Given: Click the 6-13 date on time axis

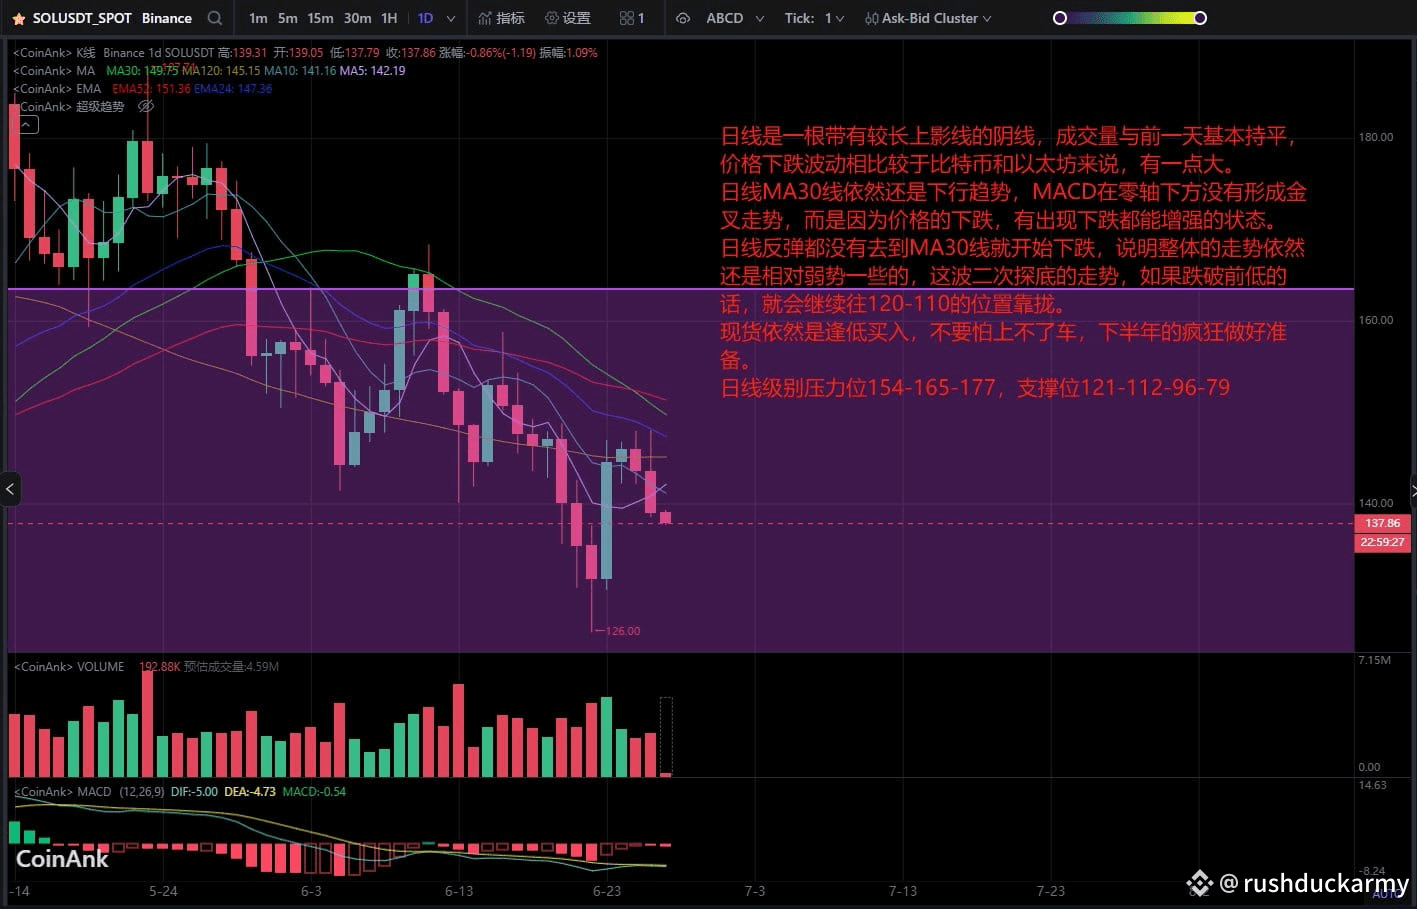Looking at the screenshot, I should (x=459, y=891).
